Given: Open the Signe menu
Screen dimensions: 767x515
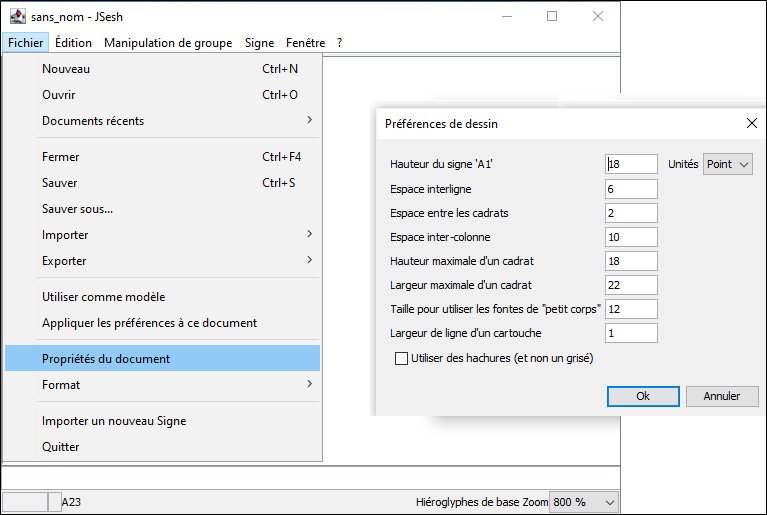Looking at the screenshot, I should (259, 43).
